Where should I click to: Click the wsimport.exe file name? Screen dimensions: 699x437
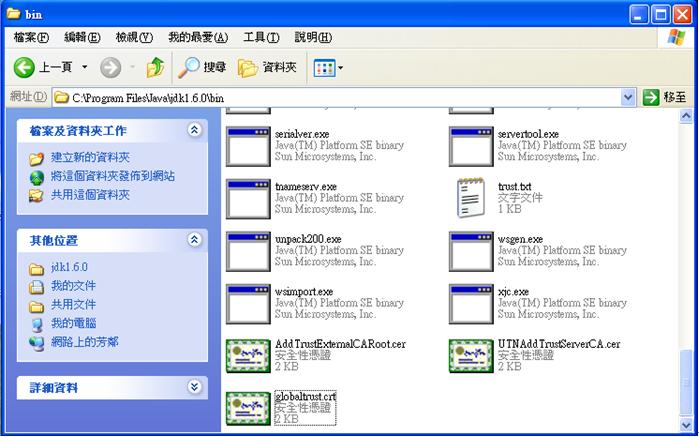(304, 292)
